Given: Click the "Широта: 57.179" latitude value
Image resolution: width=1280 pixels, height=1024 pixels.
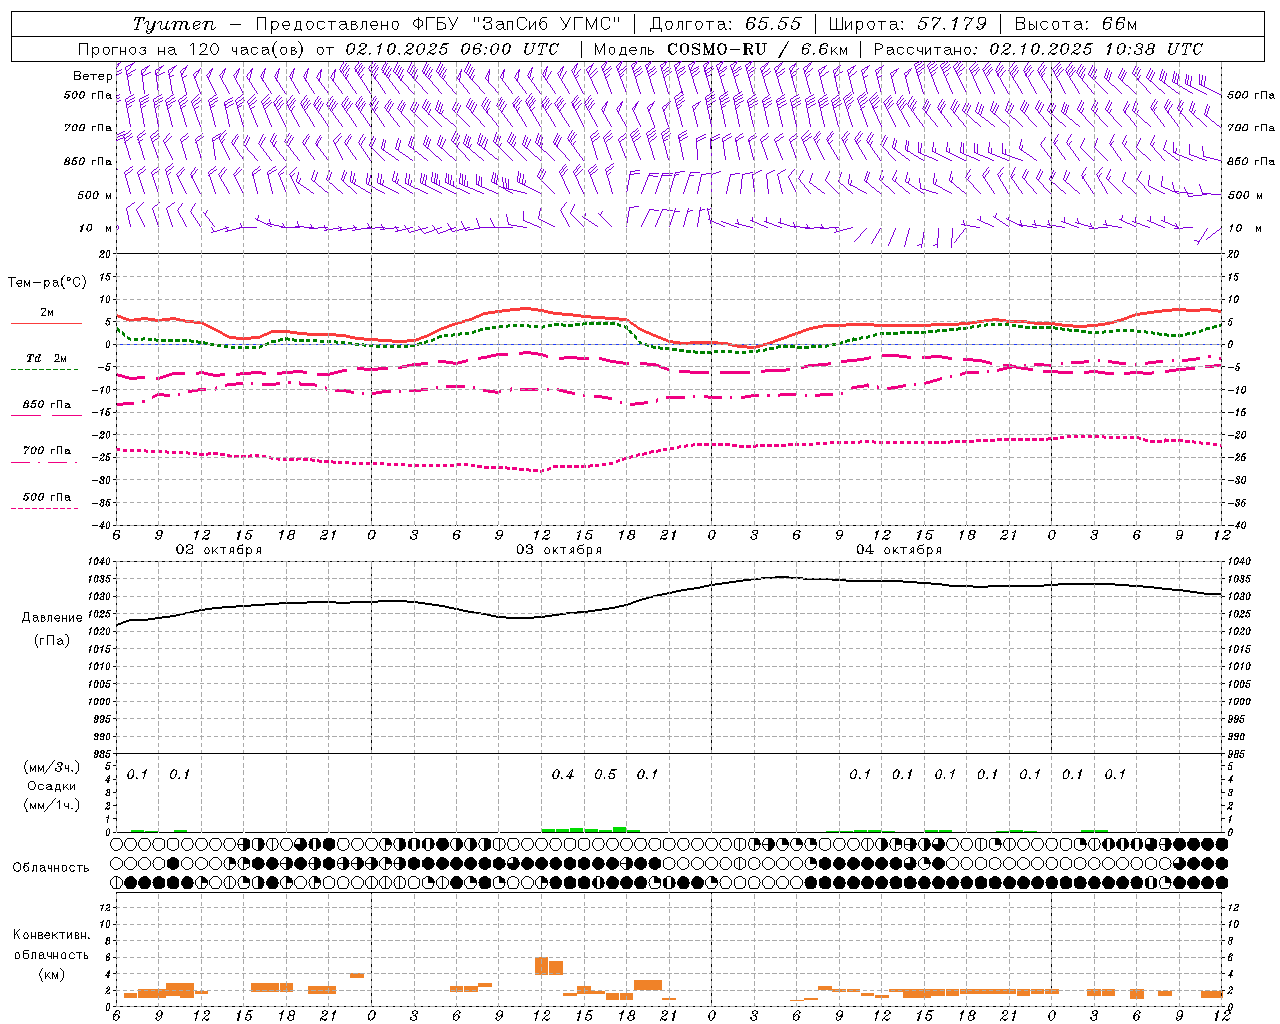Looking at the screenshot, I should tap(907, 24).
